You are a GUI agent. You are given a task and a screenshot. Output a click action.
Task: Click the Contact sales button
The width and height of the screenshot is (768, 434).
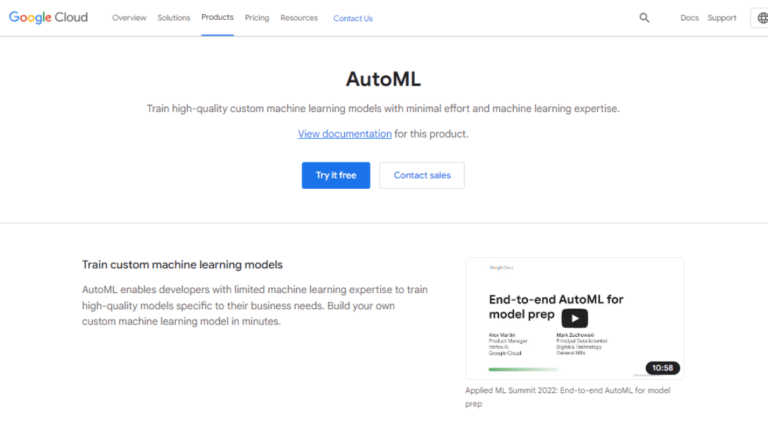[422, 175]
